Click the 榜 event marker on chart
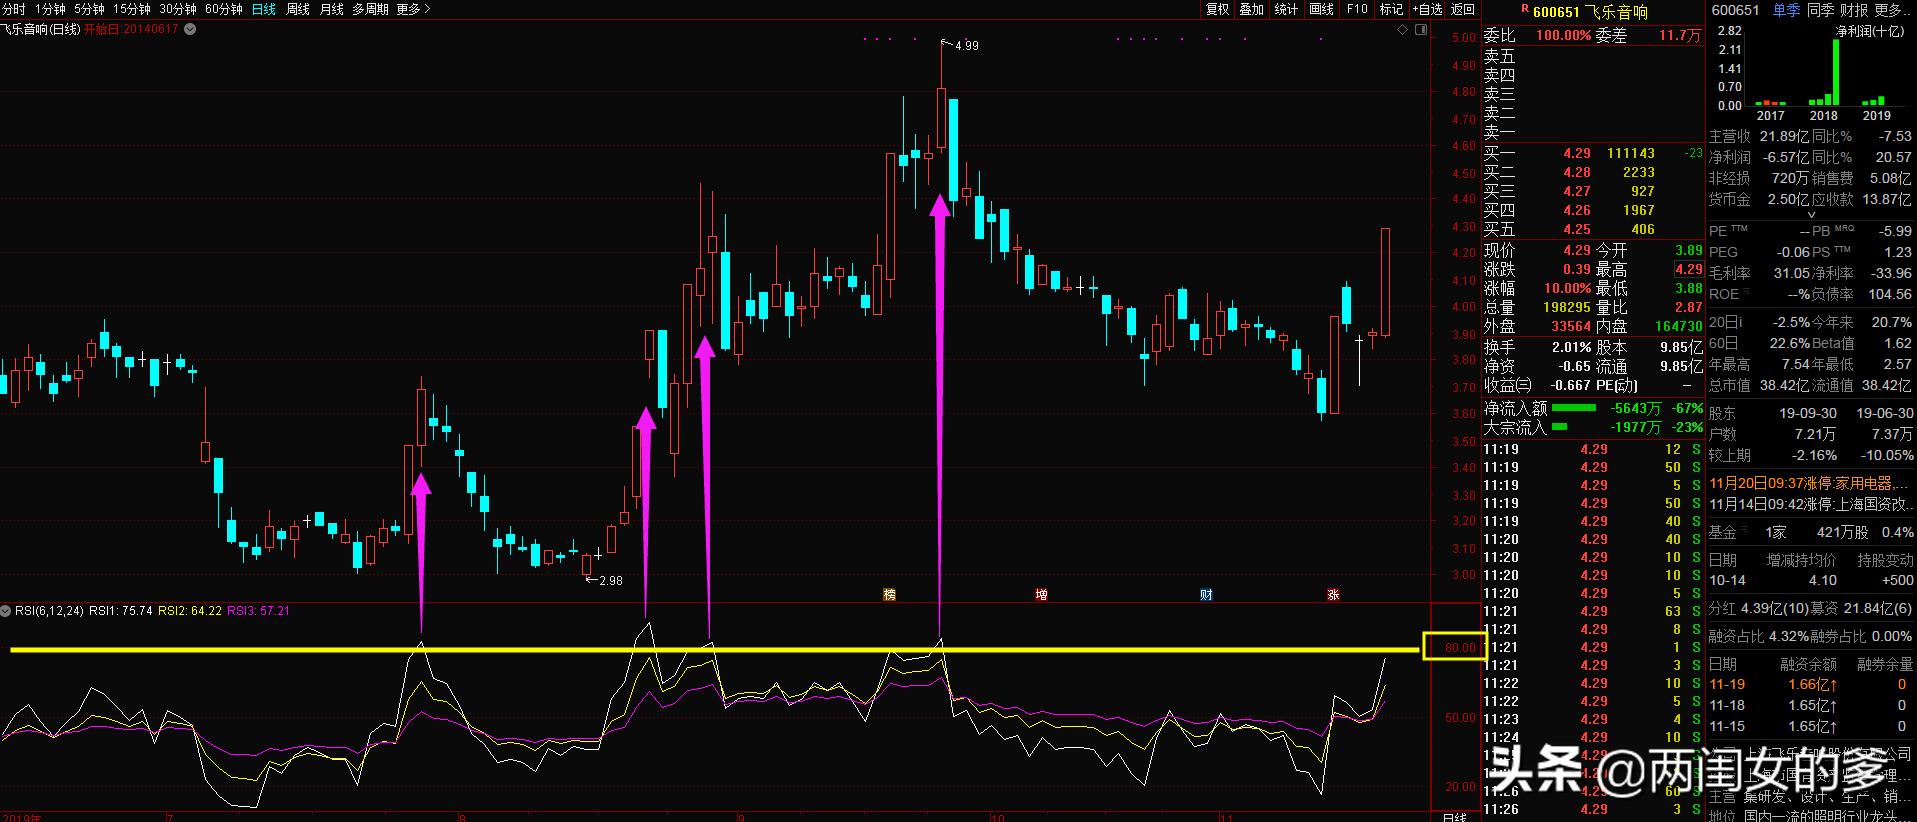The image size is (1917, 822). tap(889, 594)
